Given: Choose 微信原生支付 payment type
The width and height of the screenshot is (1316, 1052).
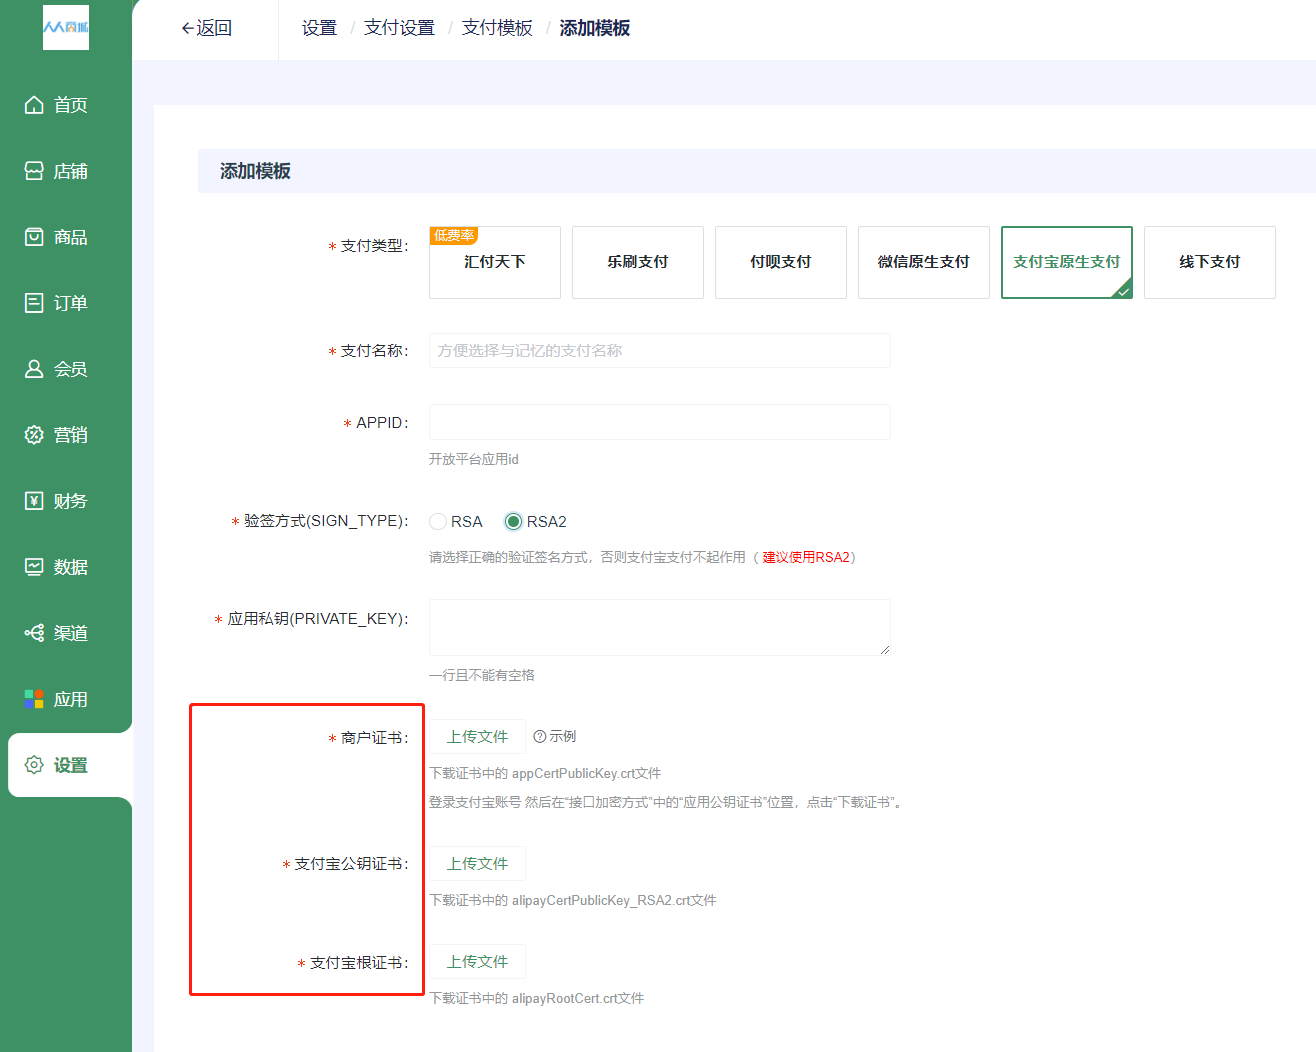Looking at the screenshot, I should click(x=924, y=262).
